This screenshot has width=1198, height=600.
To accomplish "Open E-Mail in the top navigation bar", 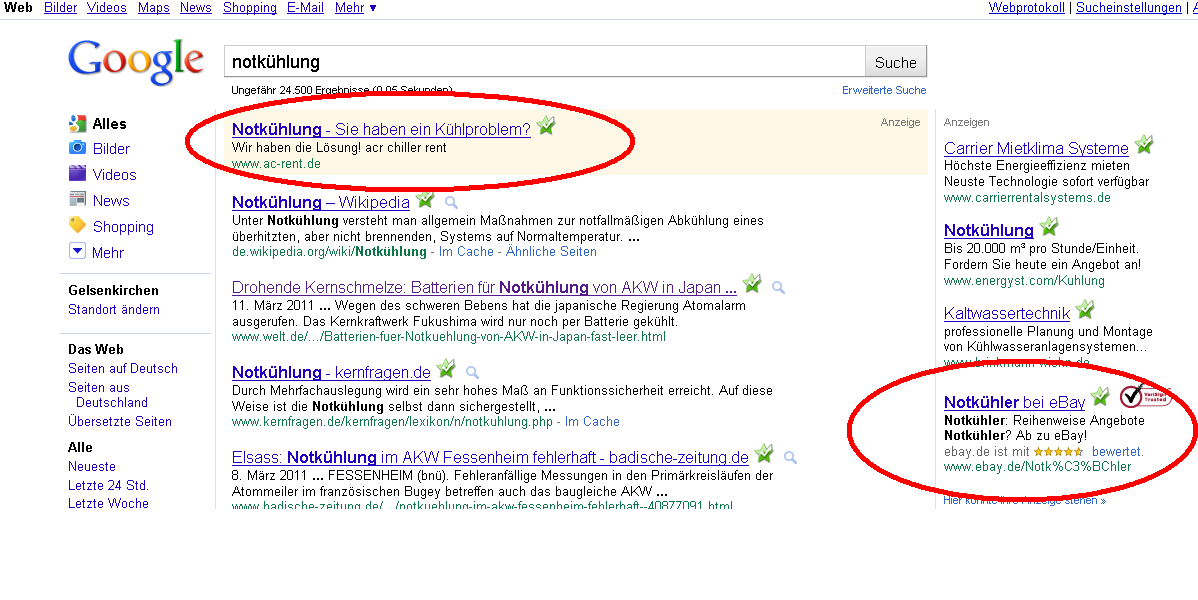I will (306, 8).
